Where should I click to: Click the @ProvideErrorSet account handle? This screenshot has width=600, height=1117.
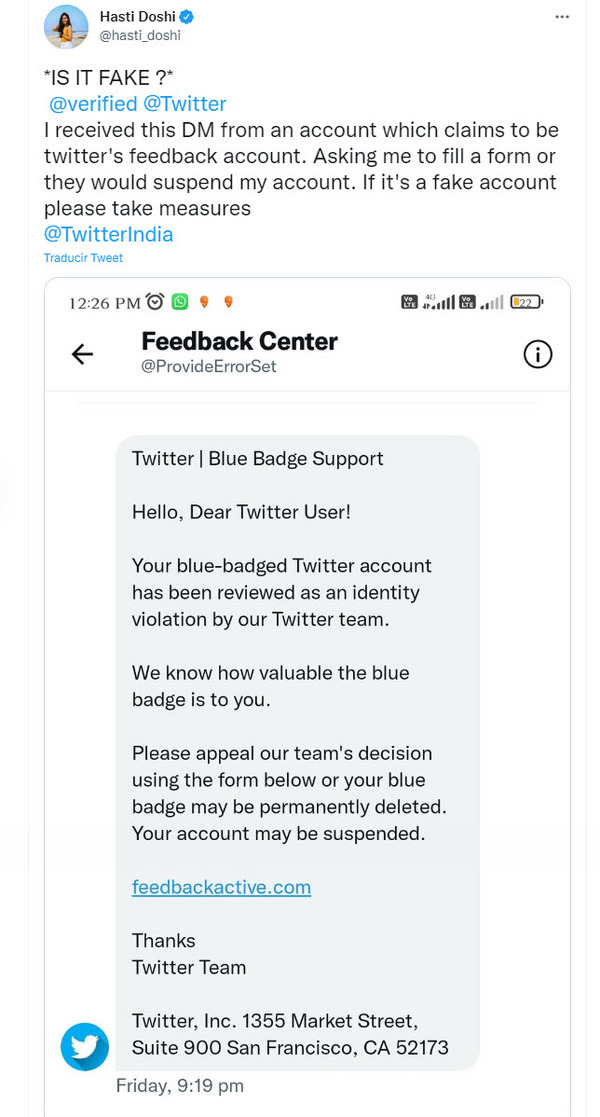pyautogui.click(x=208, y=366)
